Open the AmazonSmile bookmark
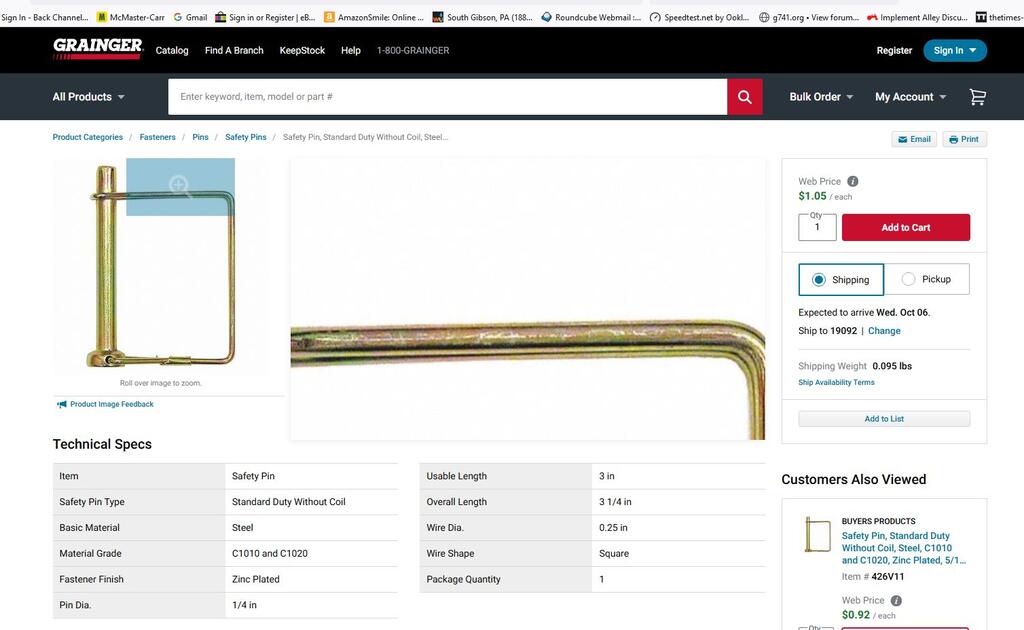The width and height of the screenshot is (1024, 630). (x=374, y=18)
